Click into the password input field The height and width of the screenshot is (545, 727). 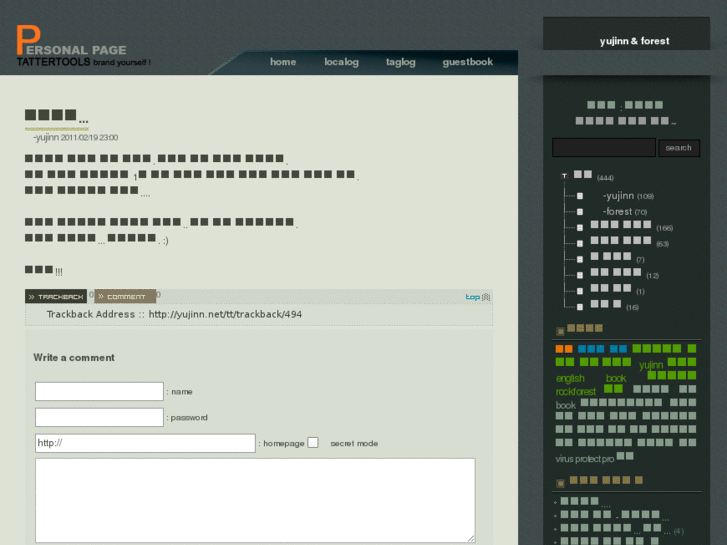[x=99, y=417]
